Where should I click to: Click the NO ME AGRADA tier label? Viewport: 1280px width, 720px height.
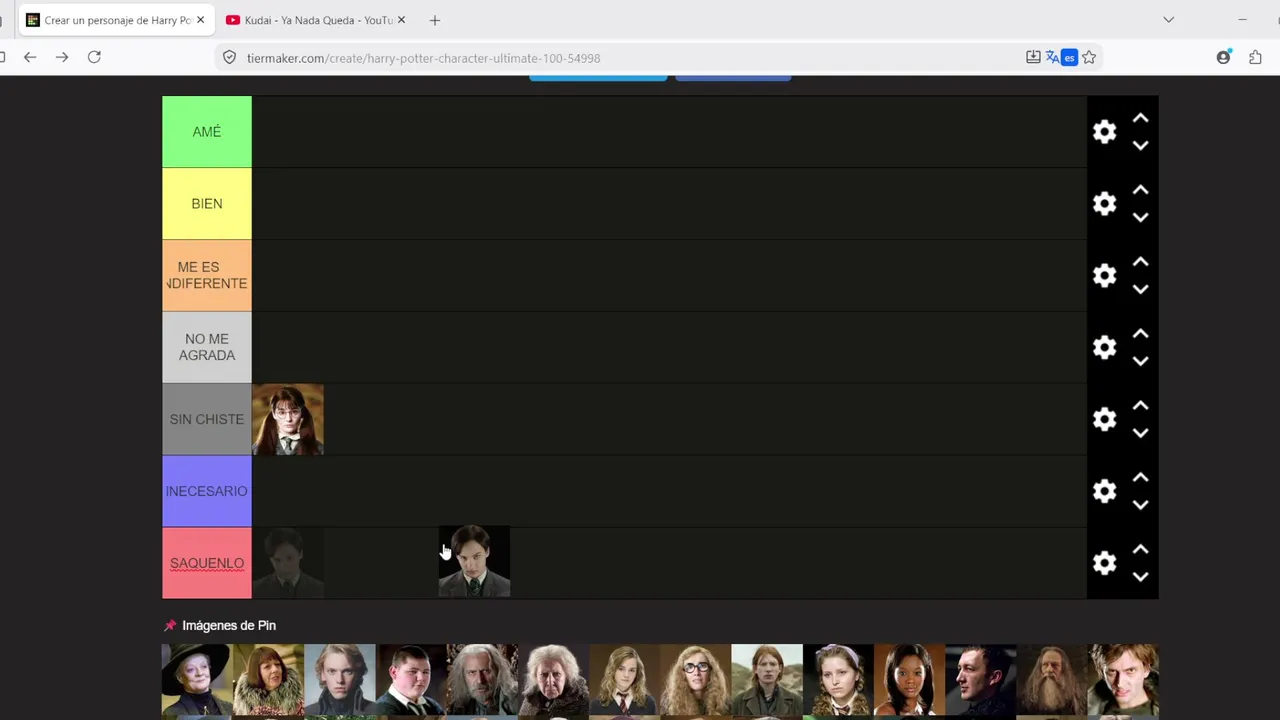tap(207, 348)
